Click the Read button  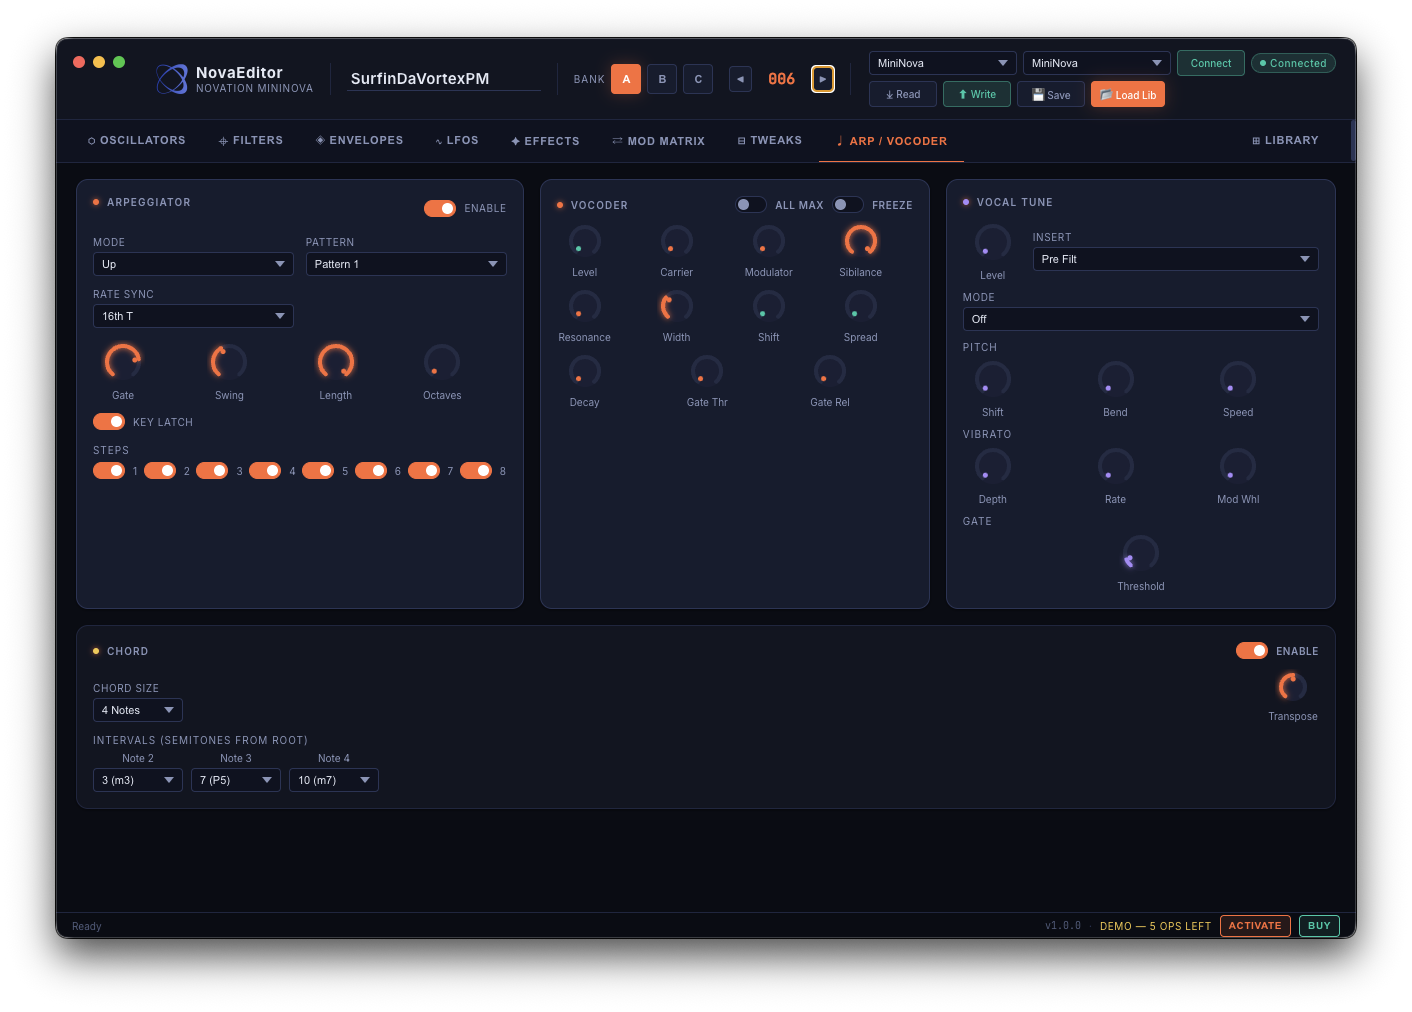click(x=903, y=95)
